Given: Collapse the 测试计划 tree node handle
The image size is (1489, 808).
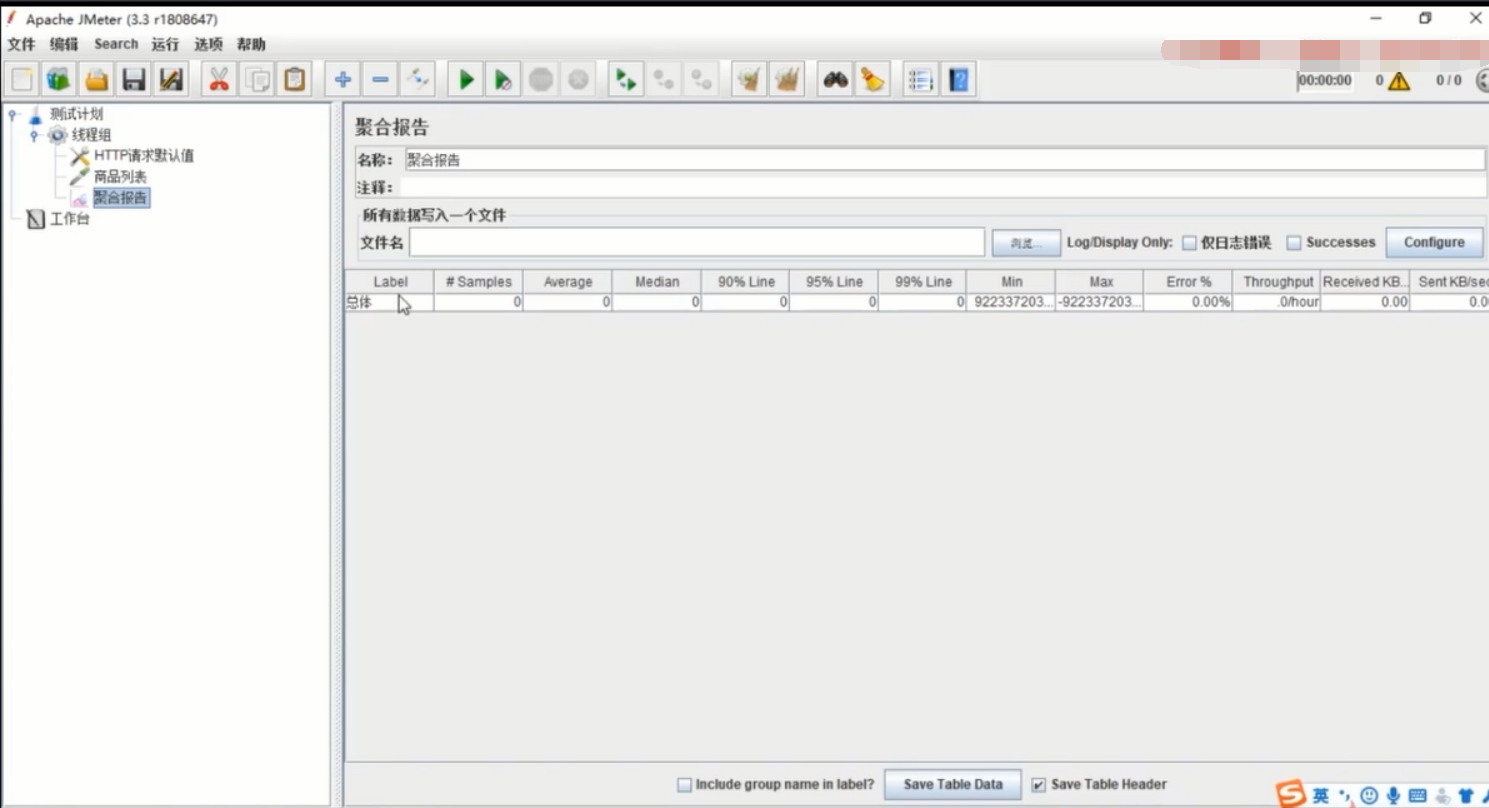Looking at the screenshot, I should [x=13, y=114].
